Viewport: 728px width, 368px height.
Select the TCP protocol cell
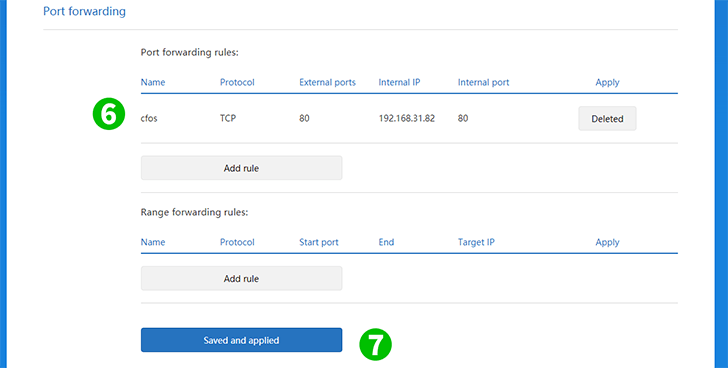[228, 118]
